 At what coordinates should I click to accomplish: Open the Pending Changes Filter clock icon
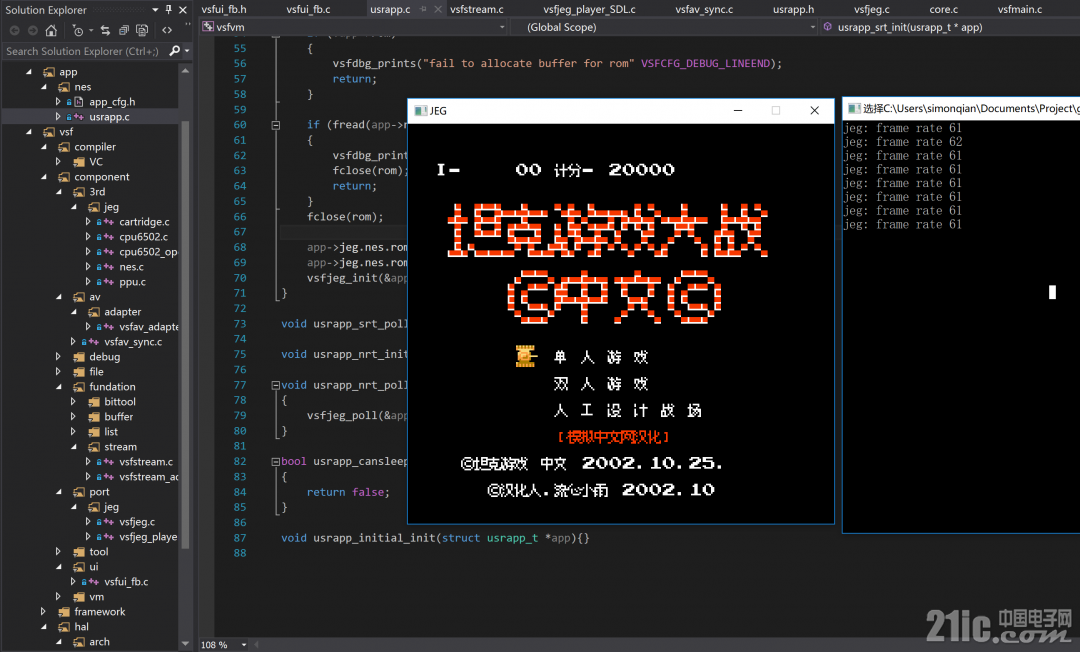78,30
